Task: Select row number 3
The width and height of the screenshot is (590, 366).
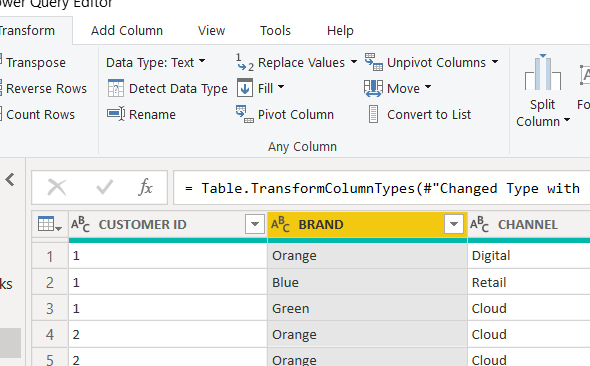Action: (x=50, y=308)
